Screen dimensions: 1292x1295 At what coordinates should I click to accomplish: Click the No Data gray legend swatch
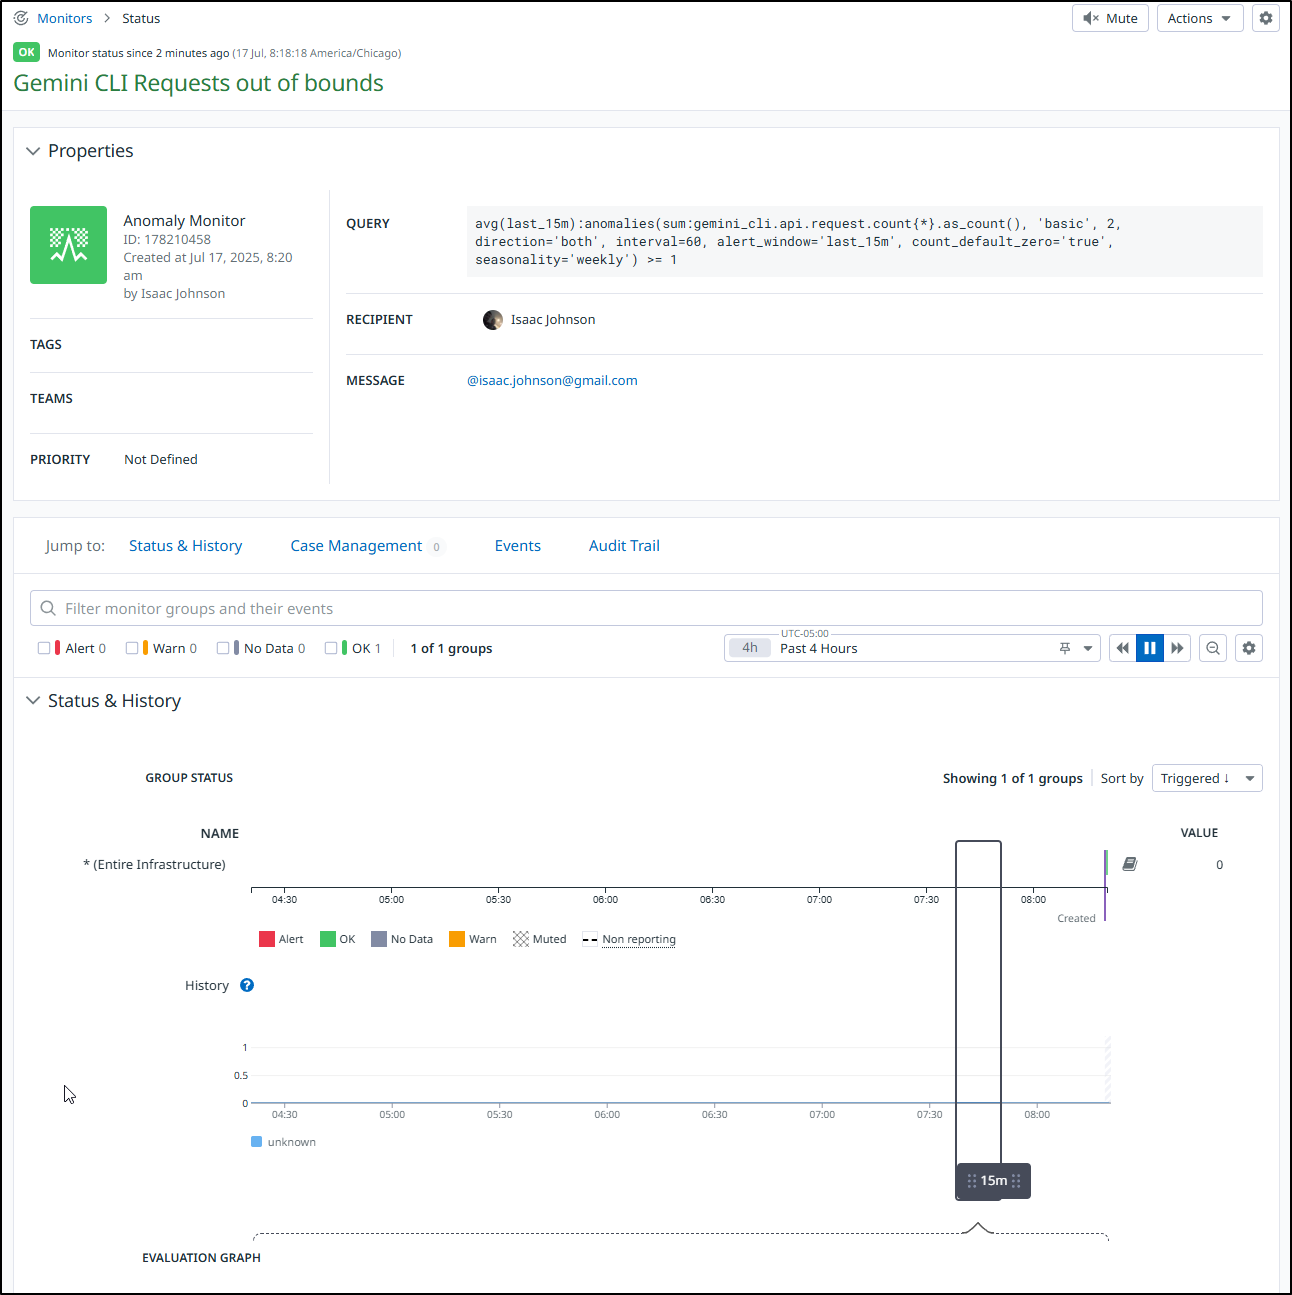click(379, 939)
